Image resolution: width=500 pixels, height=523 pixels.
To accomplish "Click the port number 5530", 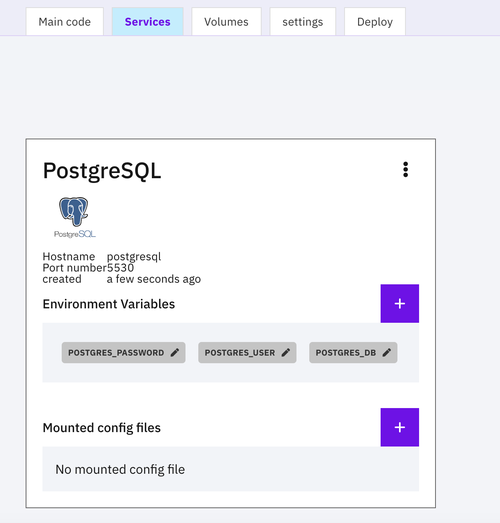I will 120,268.
